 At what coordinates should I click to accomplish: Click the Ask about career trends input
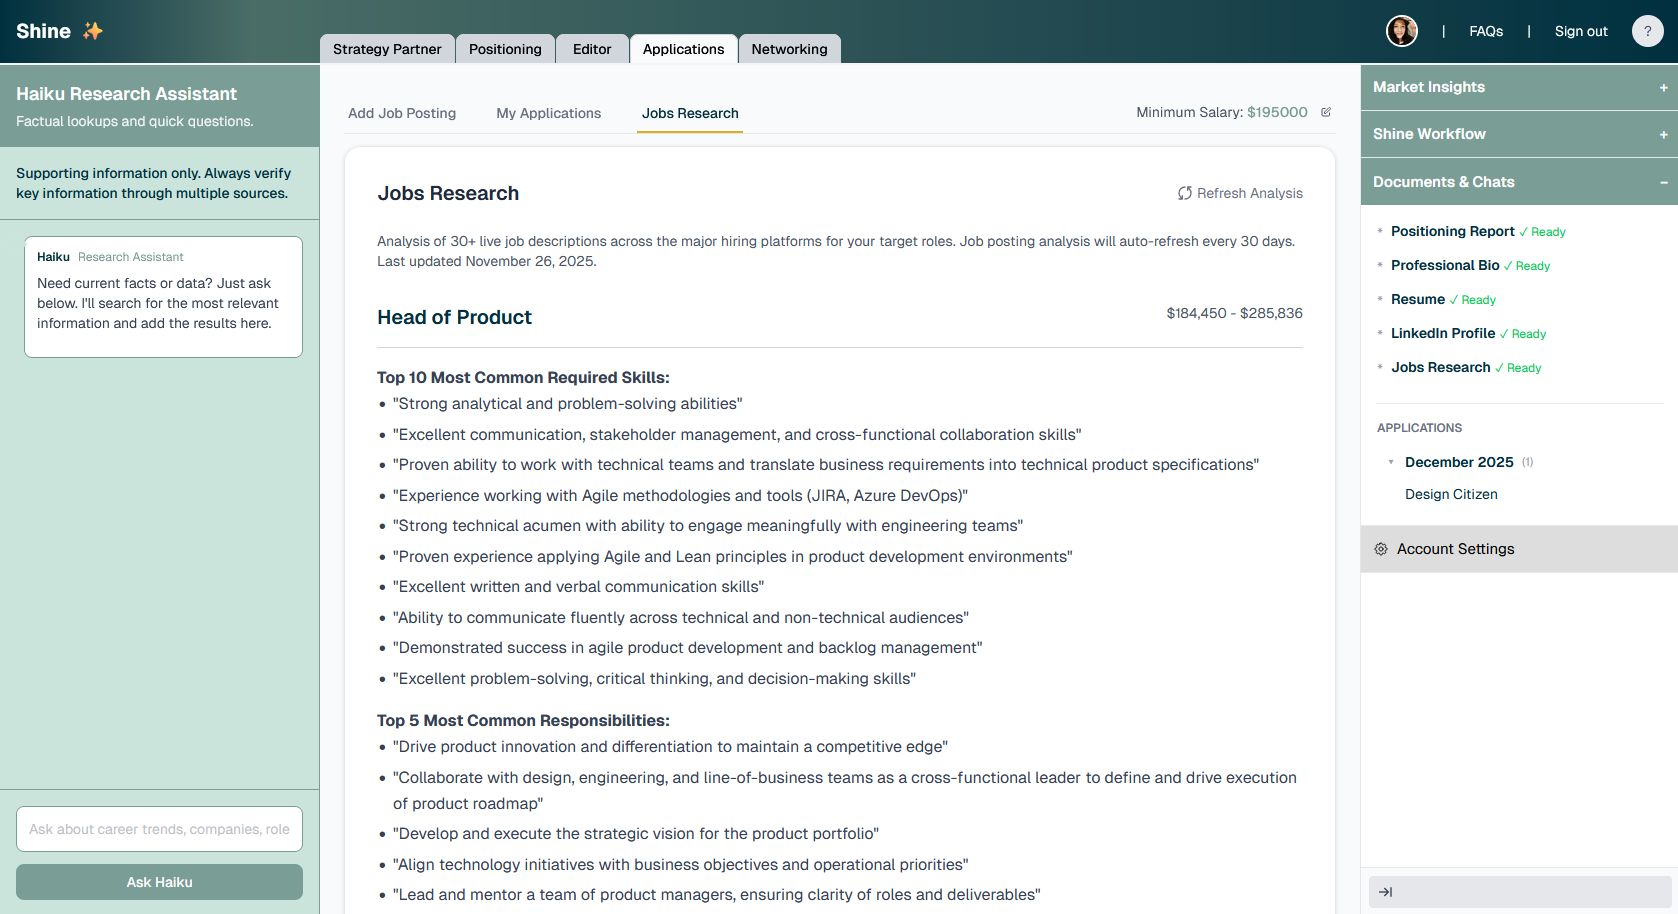pos(159,829)
